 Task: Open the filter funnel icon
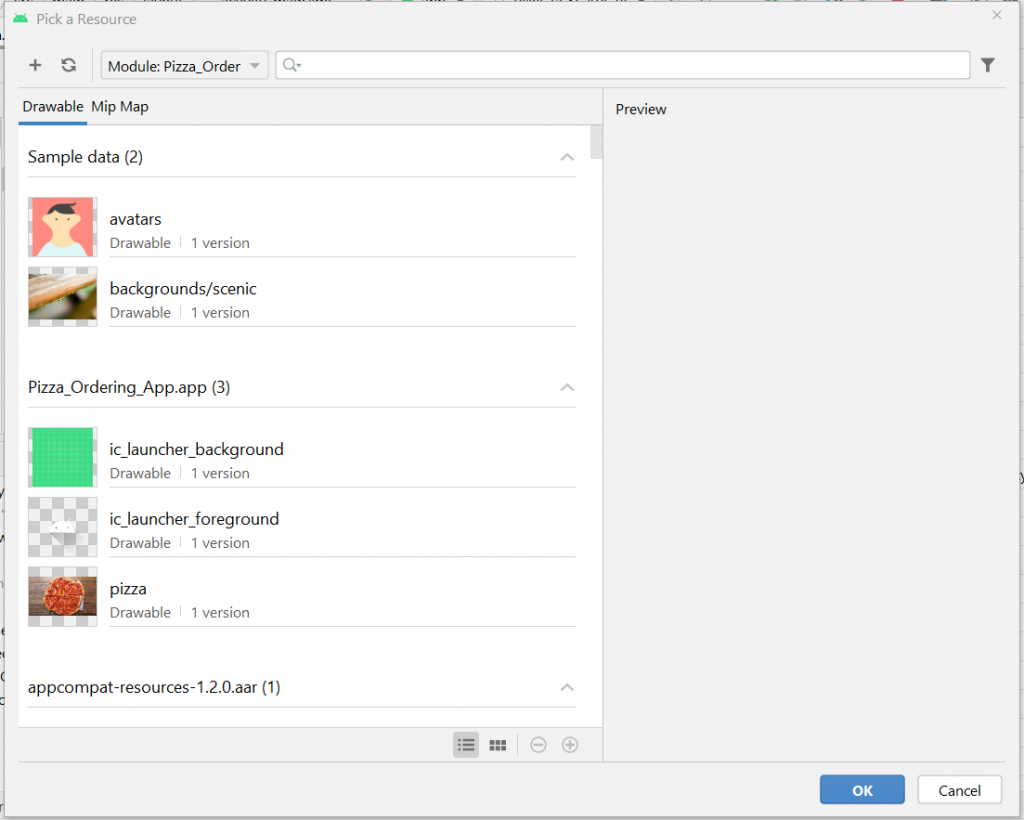point(987,66)
